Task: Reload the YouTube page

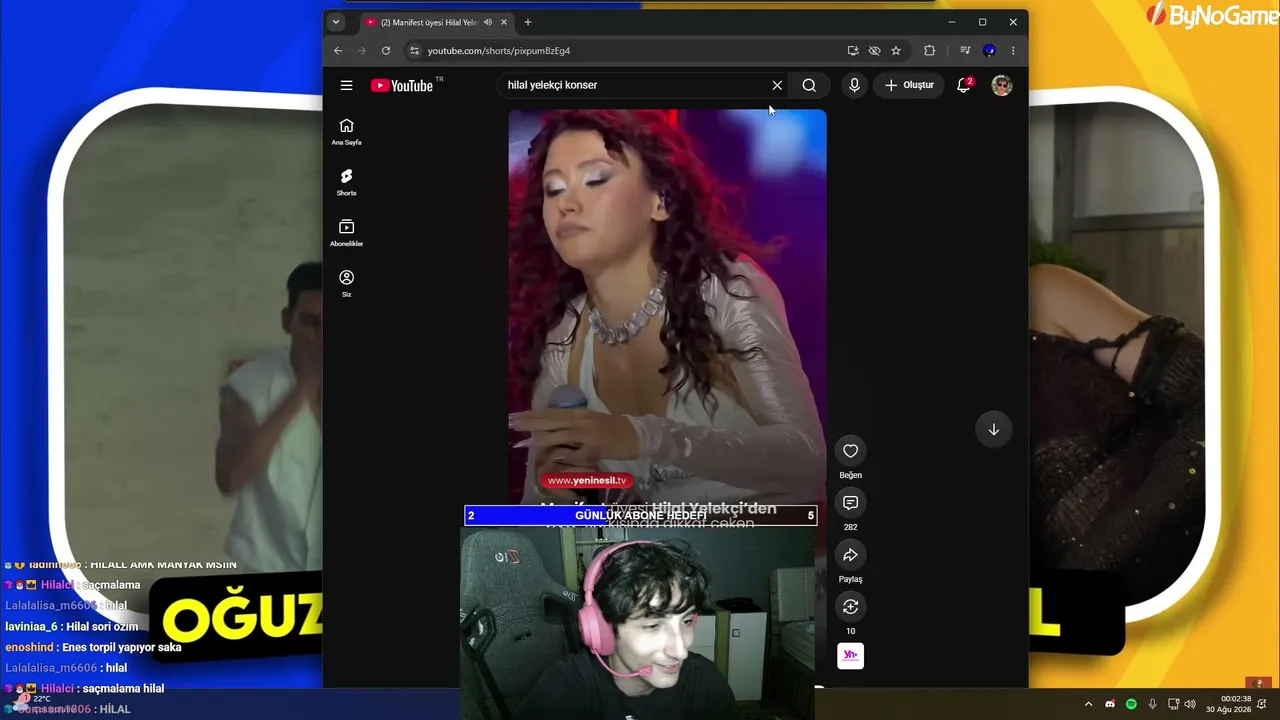Action: pyautogui.click(x=386, y=51)
